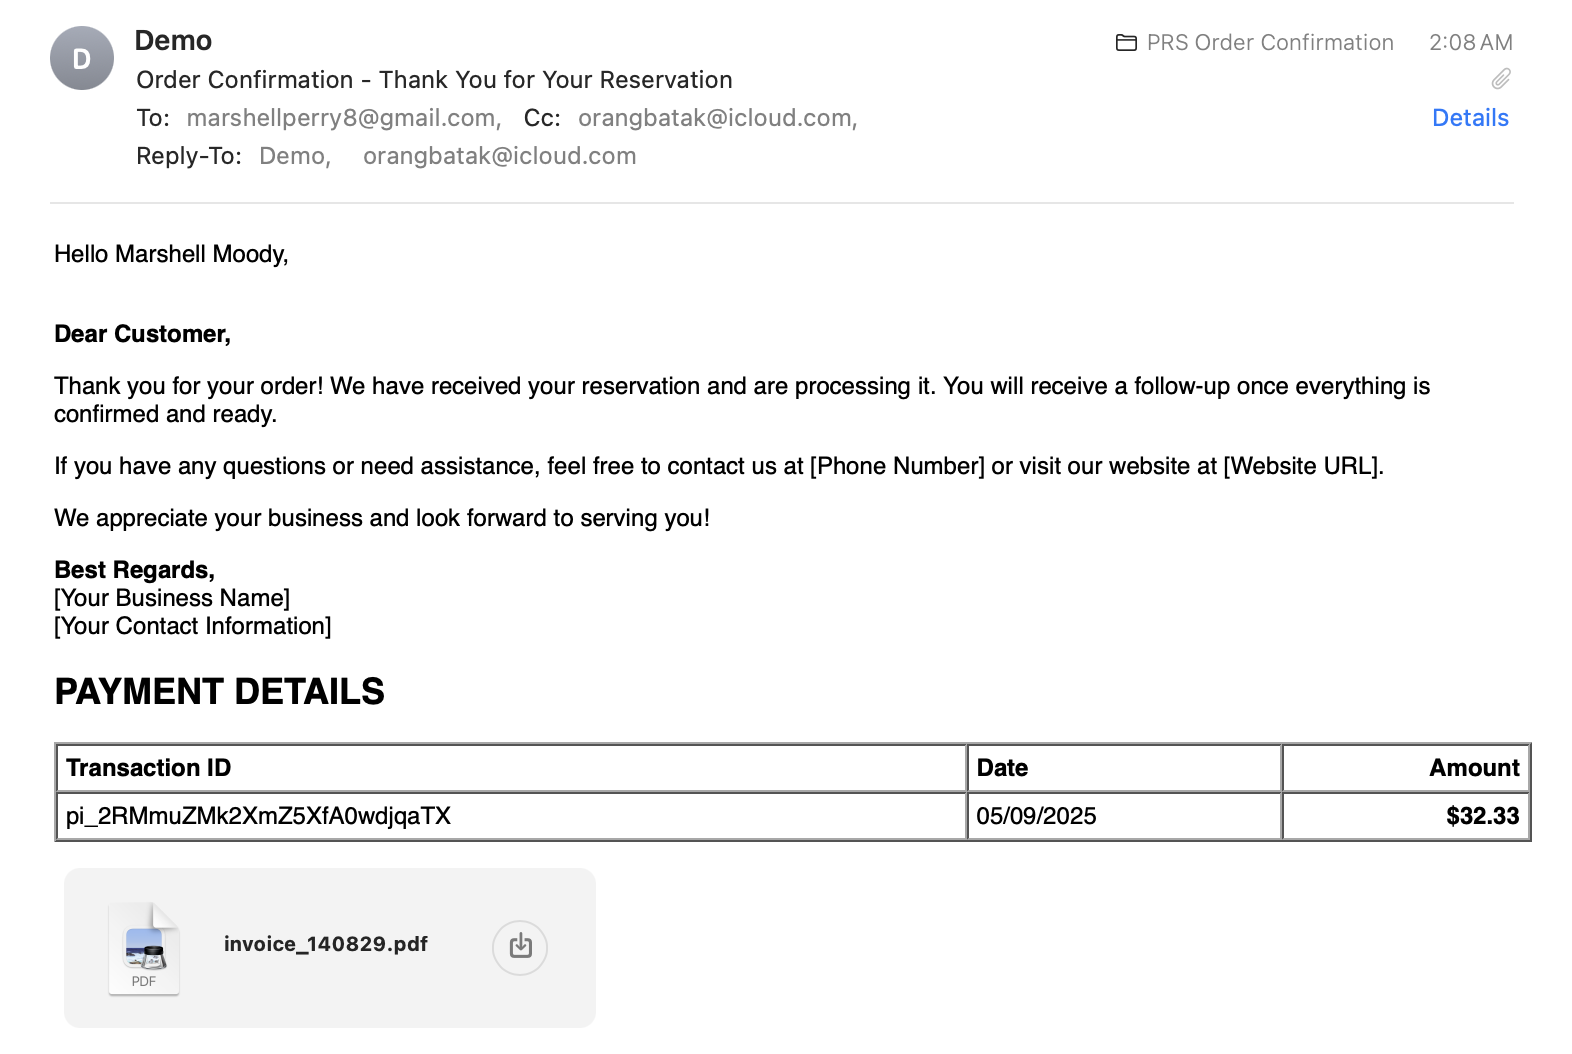Click the date cell 05/09/2025

(x=1124, y=816)
